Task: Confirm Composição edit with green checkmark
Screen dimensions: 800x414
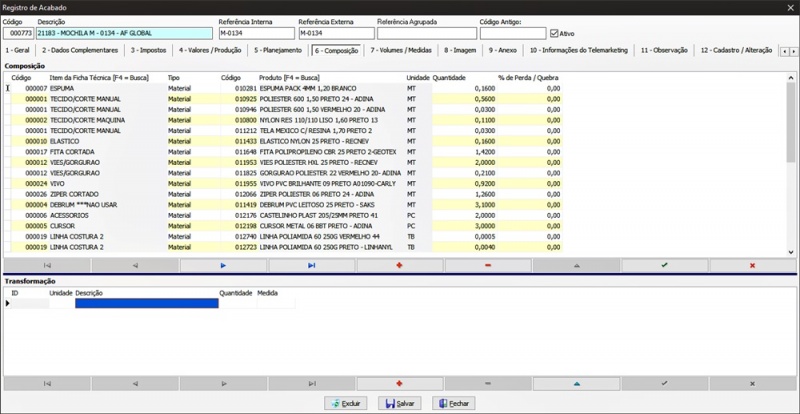Action: click(x=664, y=265)
